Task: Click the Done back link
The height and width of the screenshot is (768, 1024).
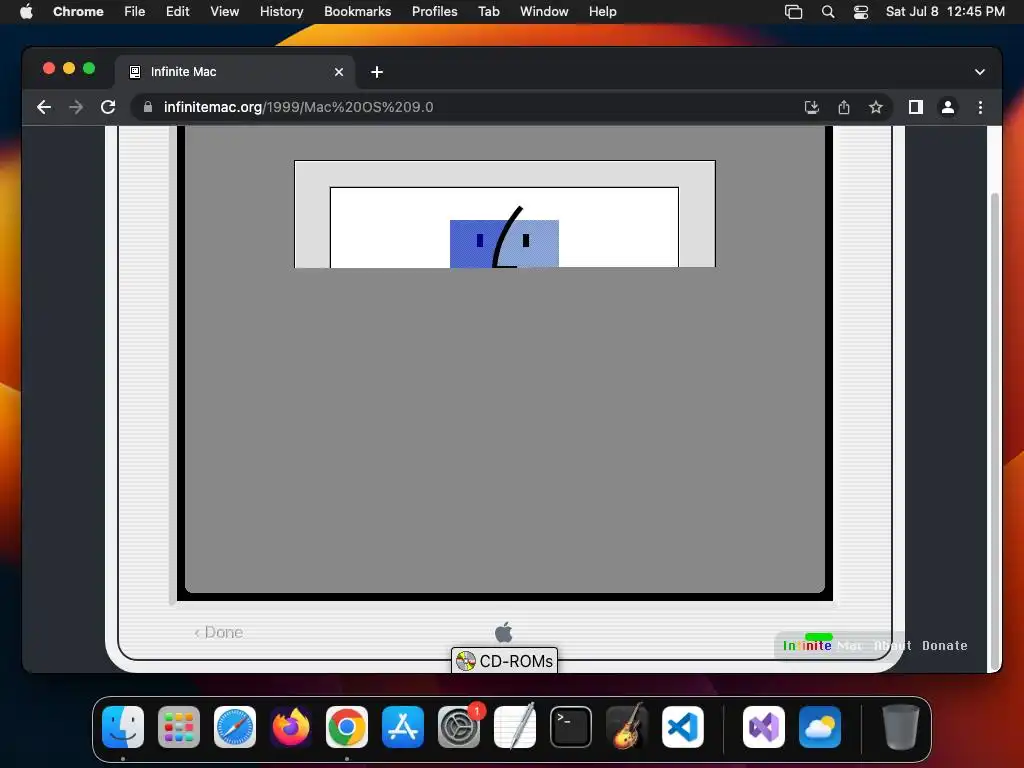Action: coord(219,632)
